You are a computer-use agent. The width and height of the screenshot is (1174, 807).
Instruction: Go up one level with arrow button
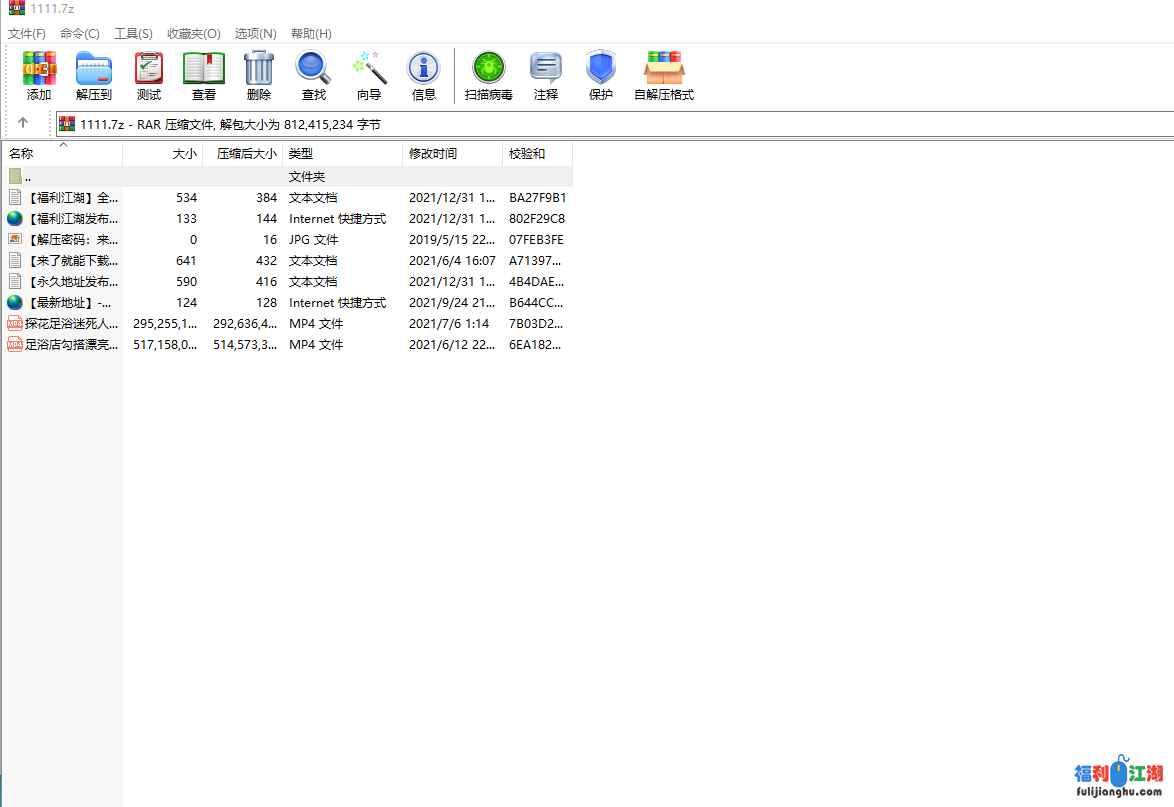pyautogui.click(x=23, y=123)
